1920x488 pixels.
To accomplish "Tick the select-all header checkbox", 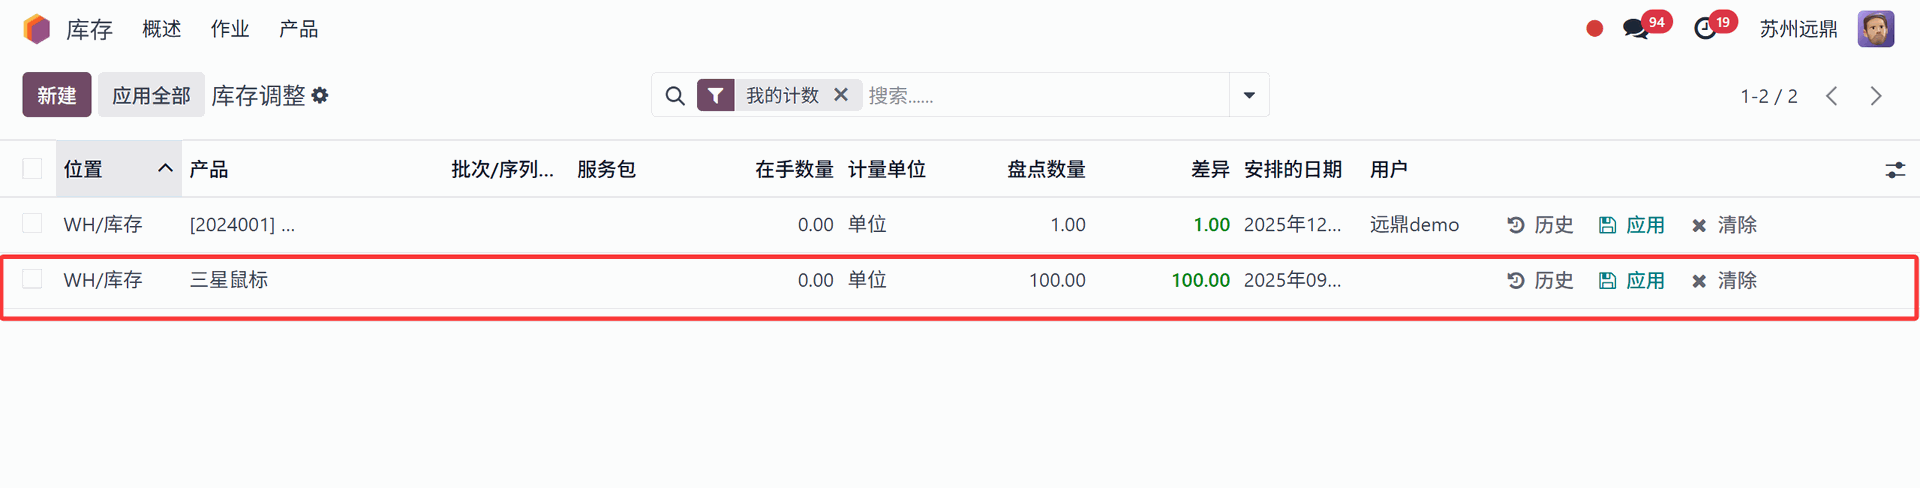I will [x=33, y=169].
